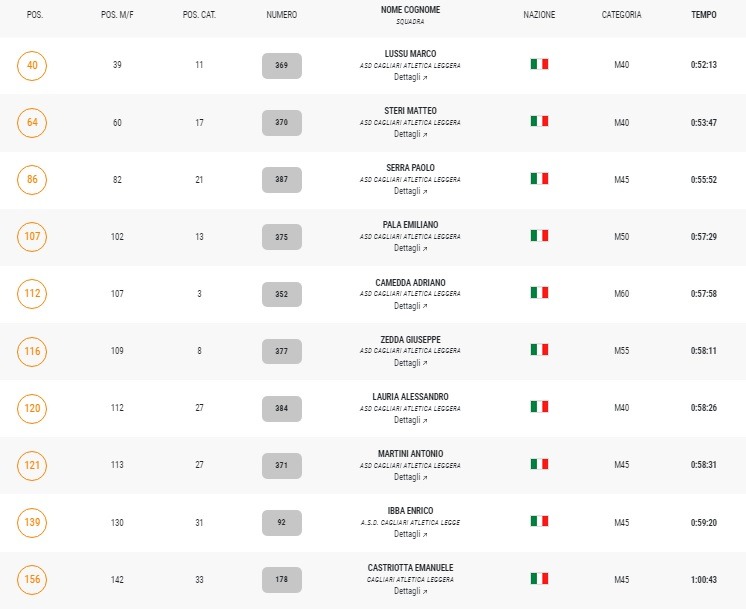Click the position 156 circle badge
This screenshot has width=746, height=609.
32,579
